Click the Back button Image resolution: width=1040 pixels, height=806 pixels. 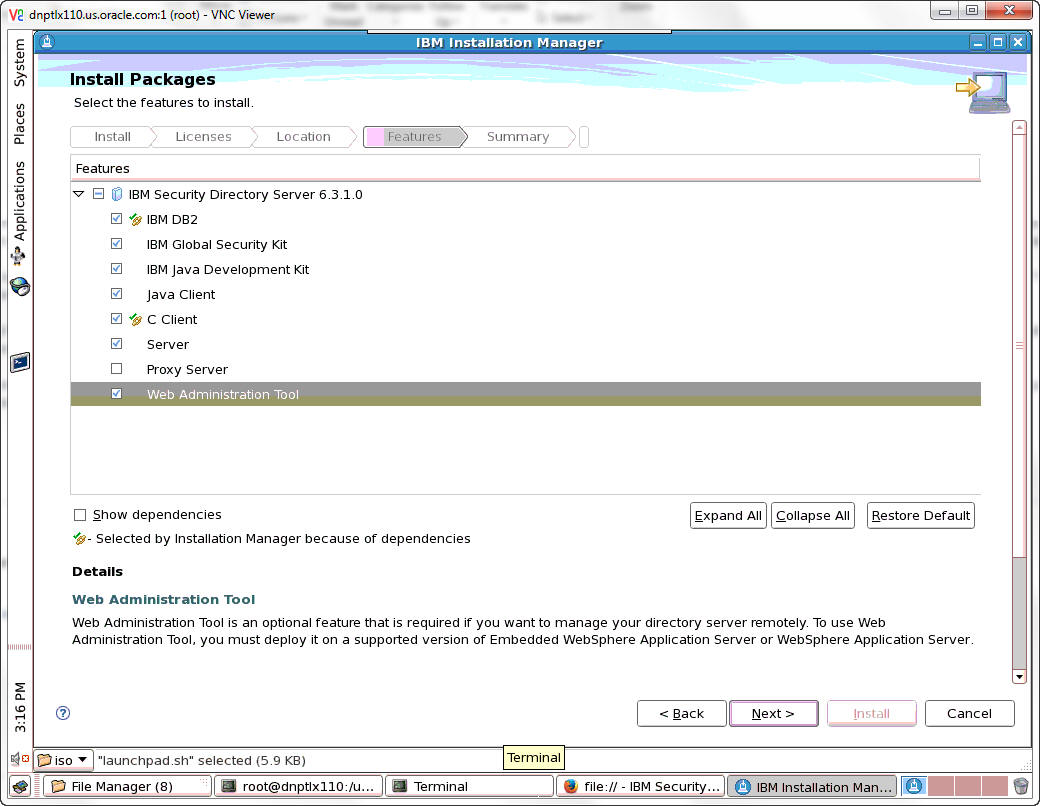tap(681, 714)
